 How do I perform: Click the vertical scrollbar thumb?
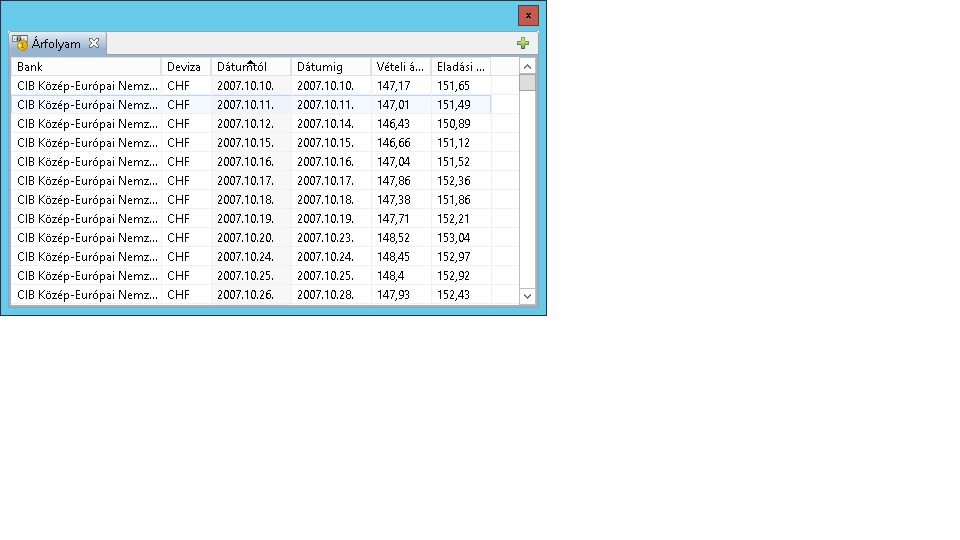point(527,82)
